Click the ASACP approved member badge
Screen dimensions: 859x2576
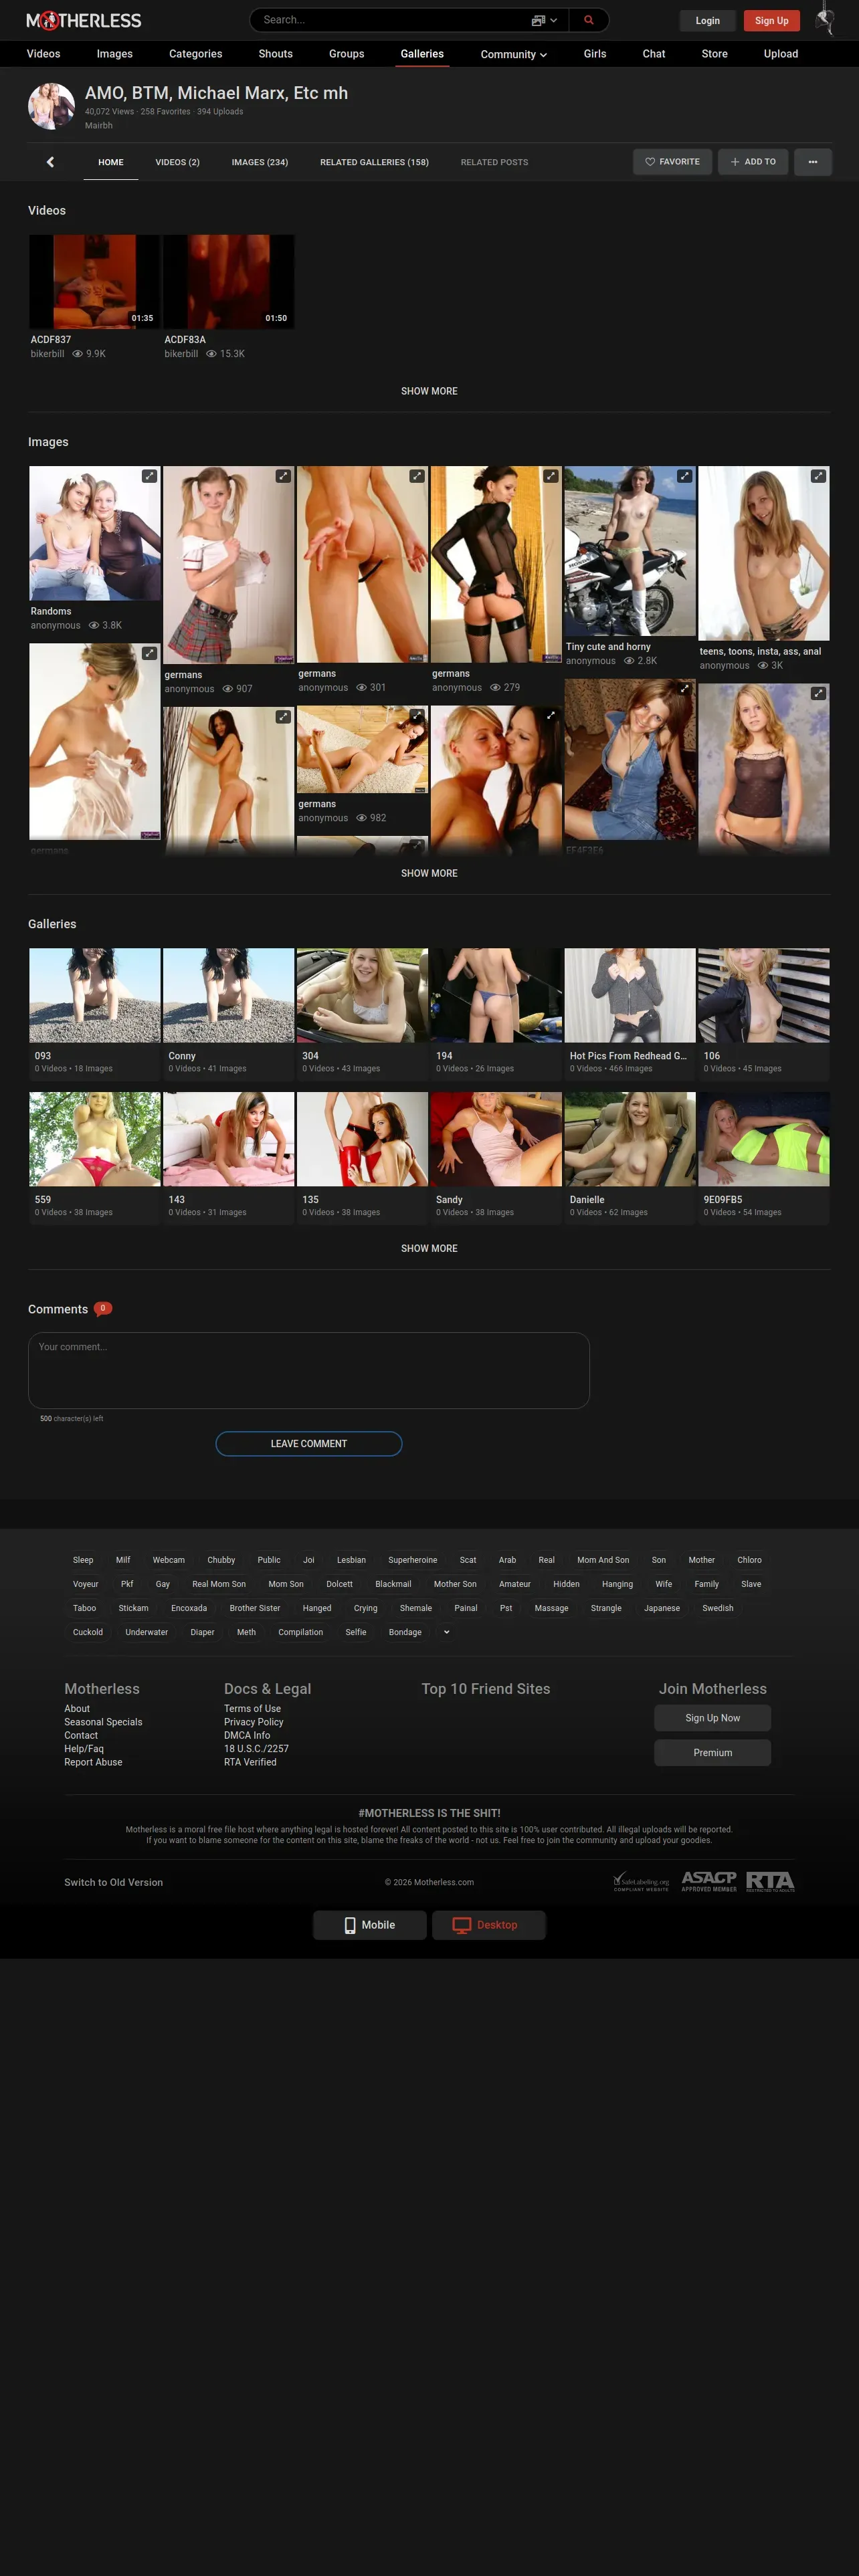click(x=709, y=1881)
